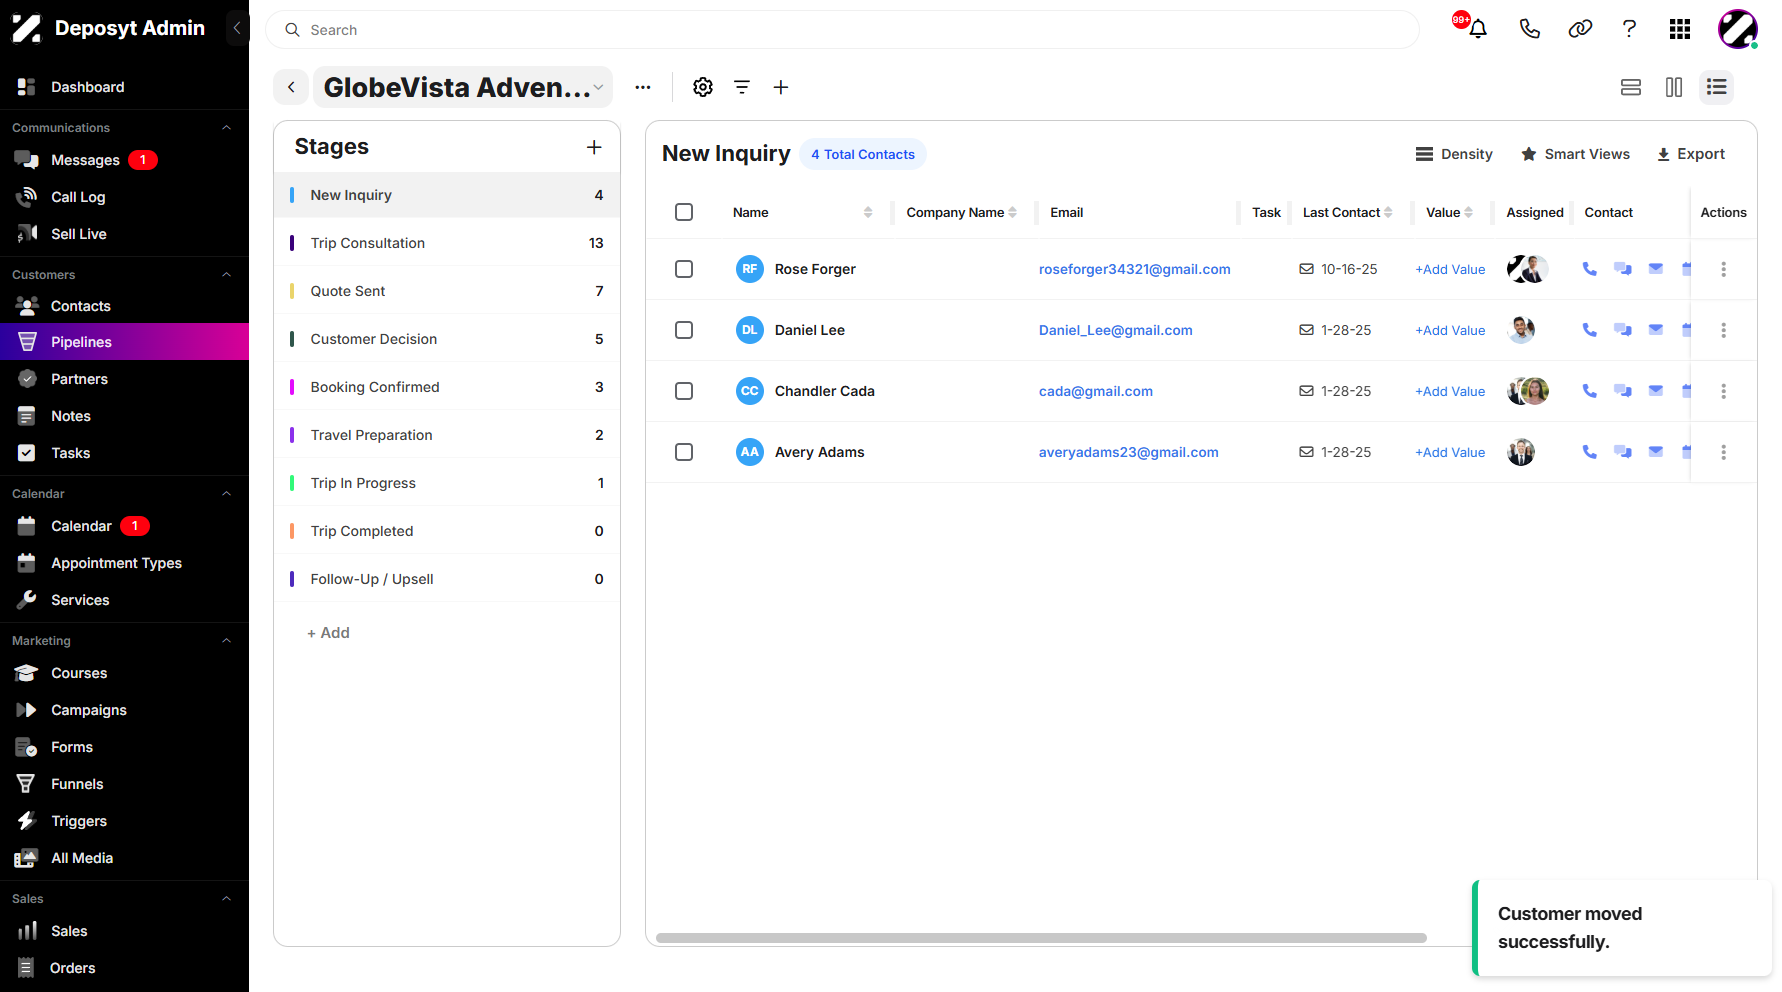Collapse the Communications sidebar section
This screenshot has height=992, width=1782.
tap(226, 128)
